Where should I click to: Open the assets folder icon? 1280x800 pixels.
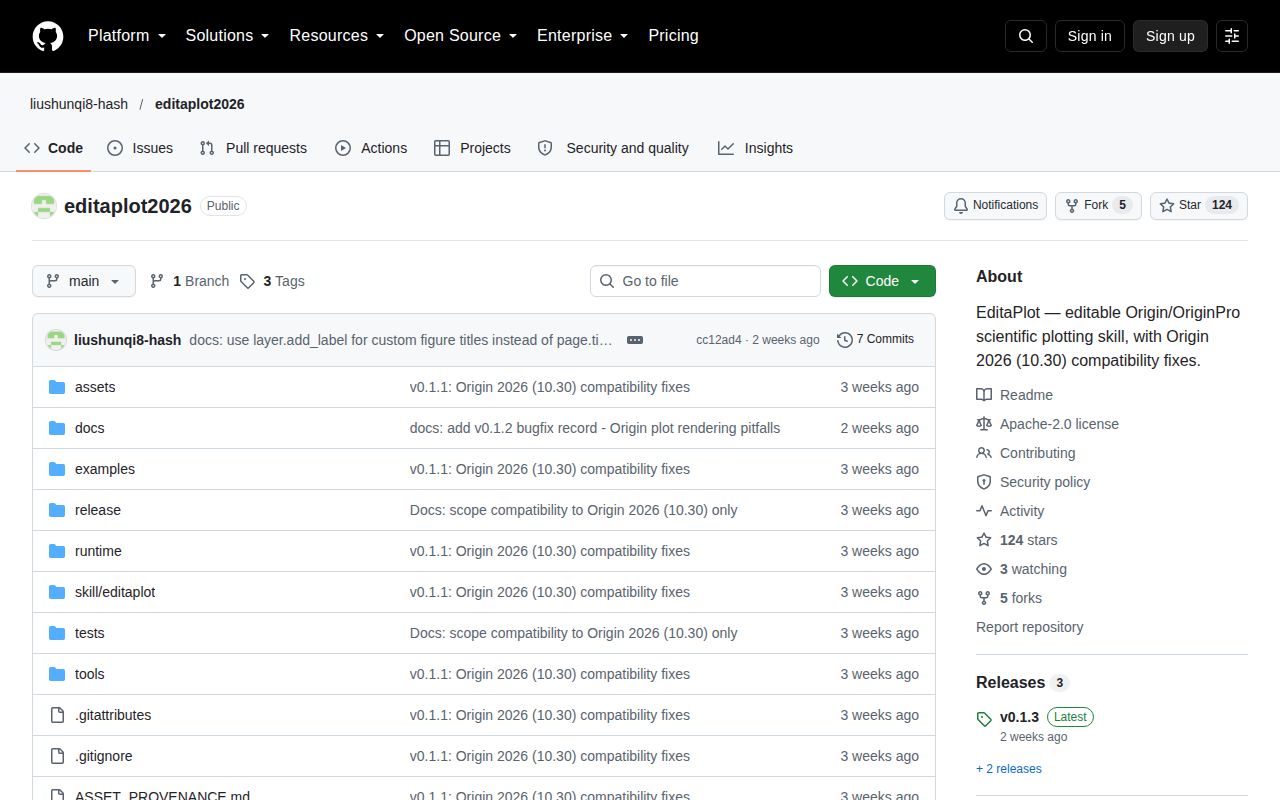pyautogui.click(x=57, y=387)
